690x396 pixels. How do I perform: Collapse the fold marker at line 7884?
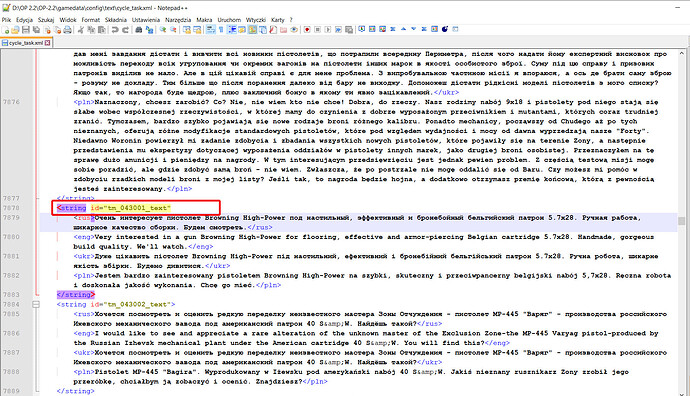(36, 304)
